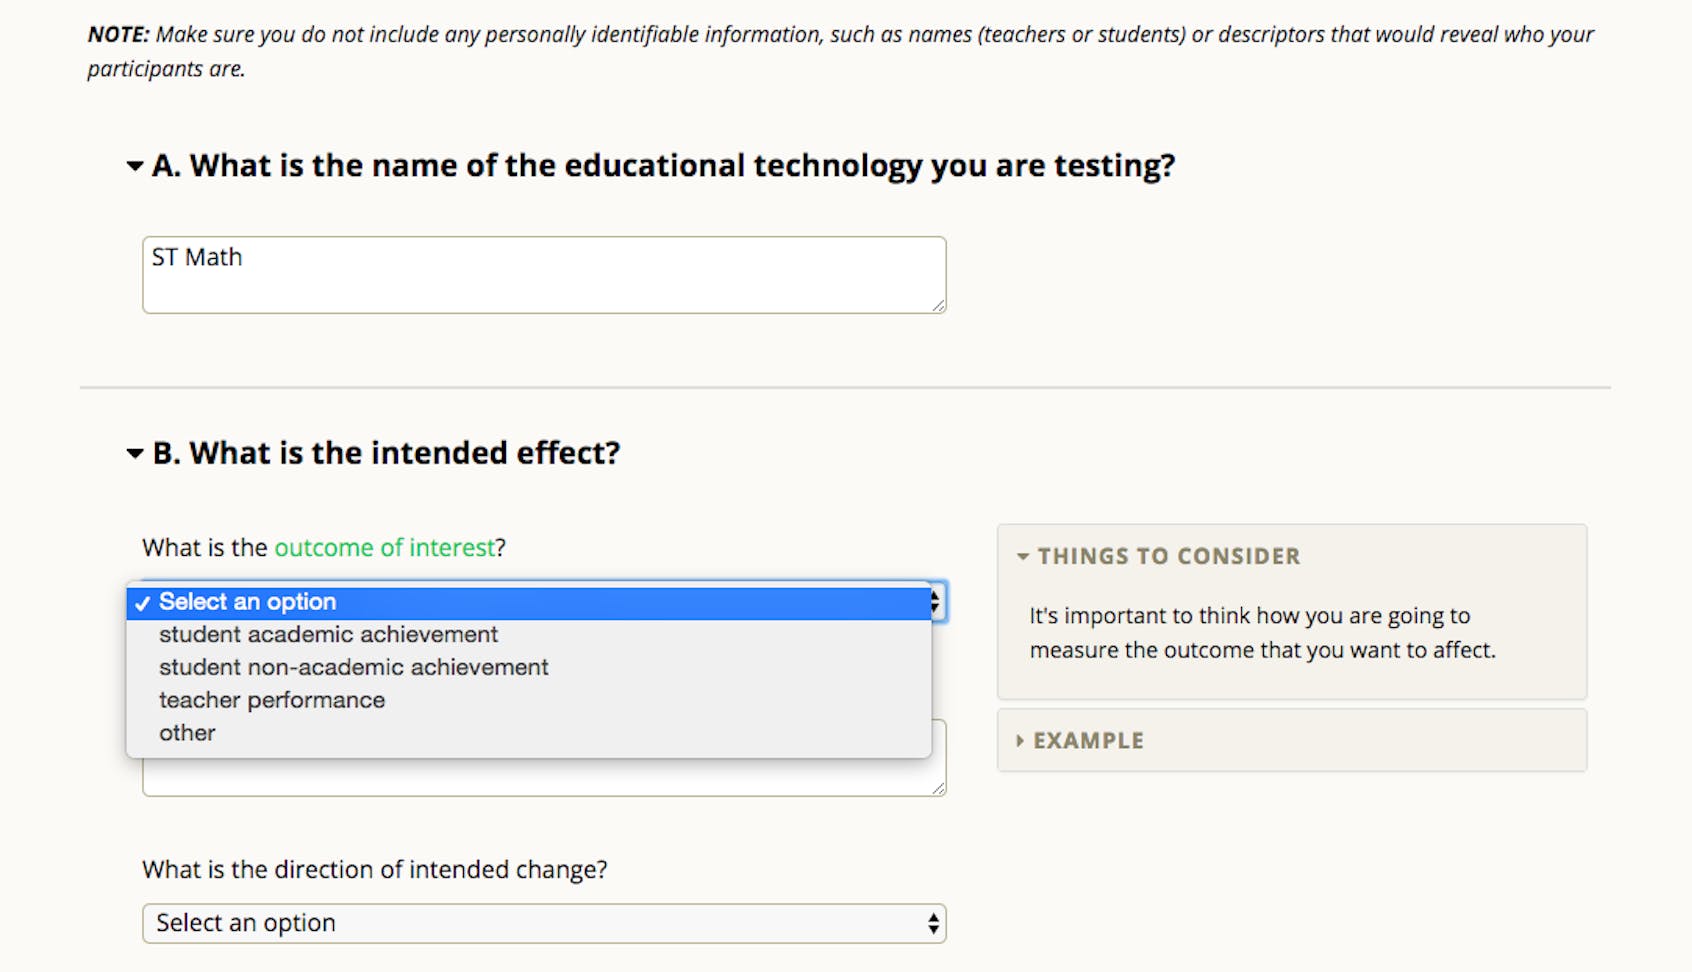Click the checkmark beside 'Select an option'

(x=143, y=602)
